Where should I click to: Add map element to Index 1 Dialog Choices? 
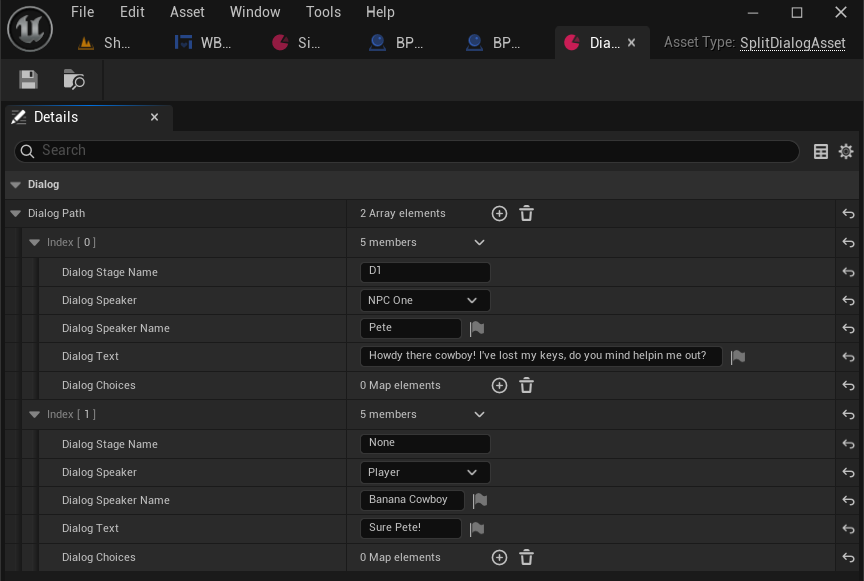pos(499,557)
